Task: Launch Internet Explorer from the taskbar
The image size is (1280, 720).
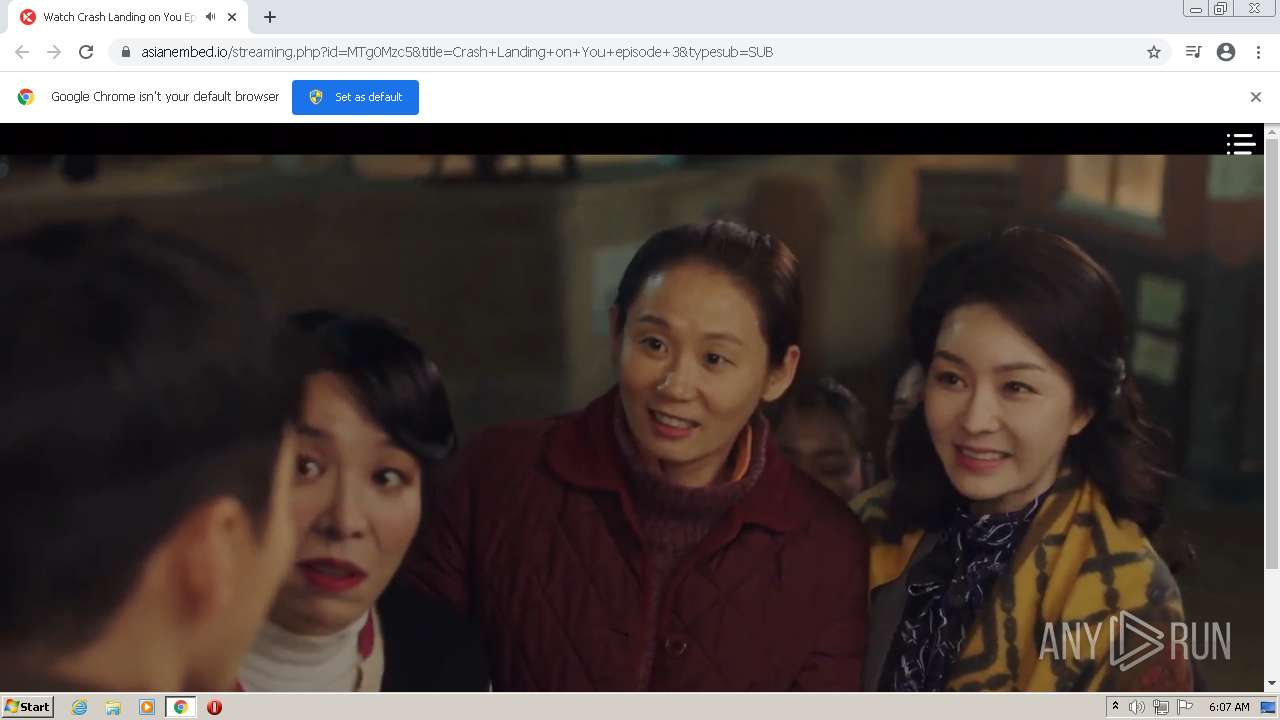Action: tap(79, 707)
